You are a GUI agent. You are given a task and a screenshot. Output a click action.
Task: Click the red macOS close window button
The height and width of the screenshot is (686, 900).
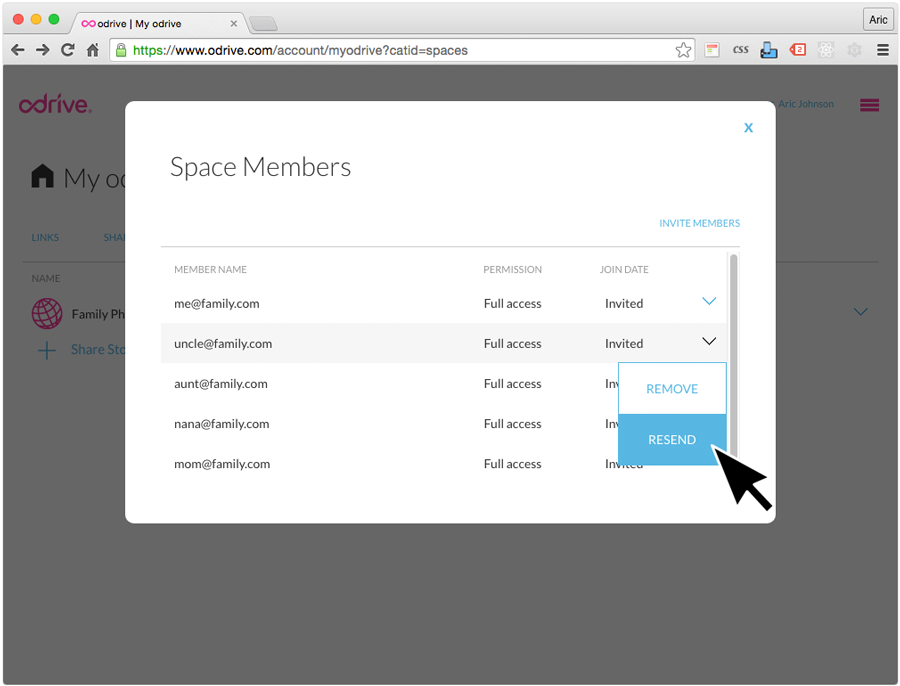18,19
